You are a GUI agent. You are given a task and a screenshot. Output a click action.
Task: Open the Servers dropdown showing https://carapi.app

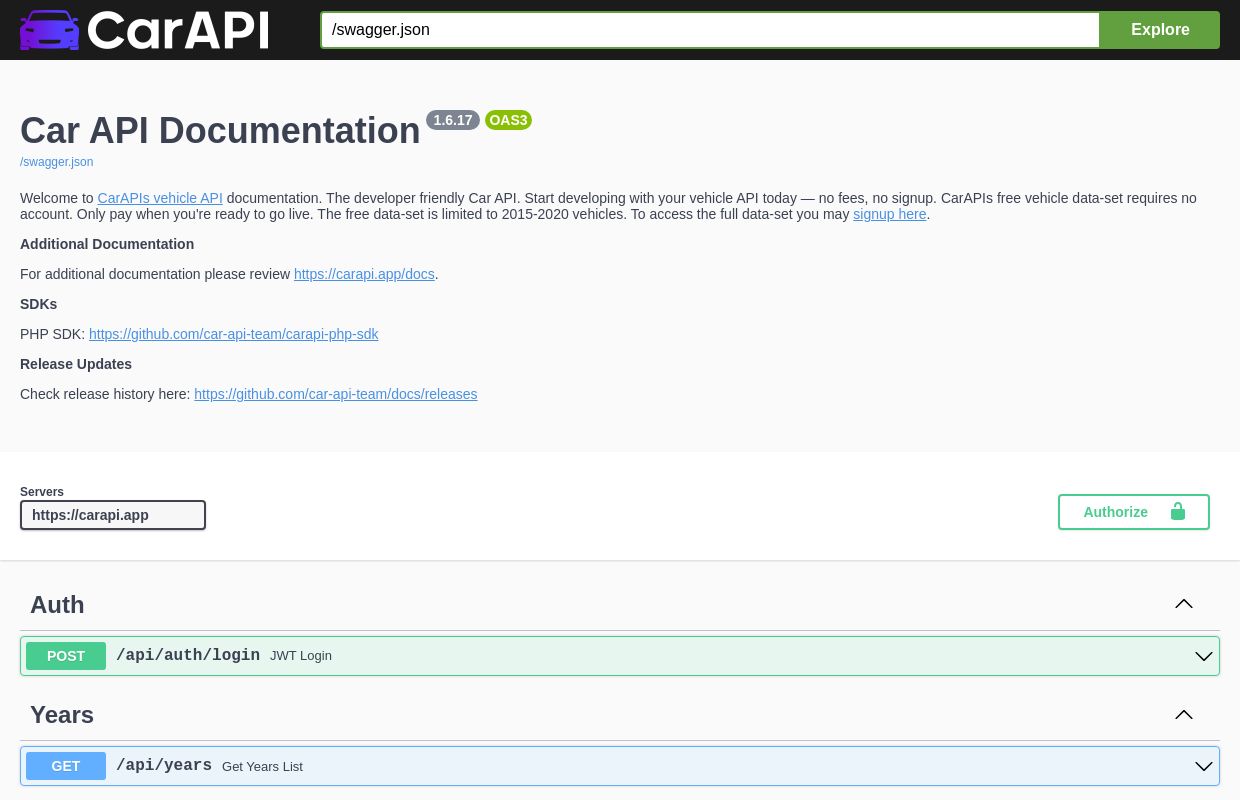coord(113,515)
